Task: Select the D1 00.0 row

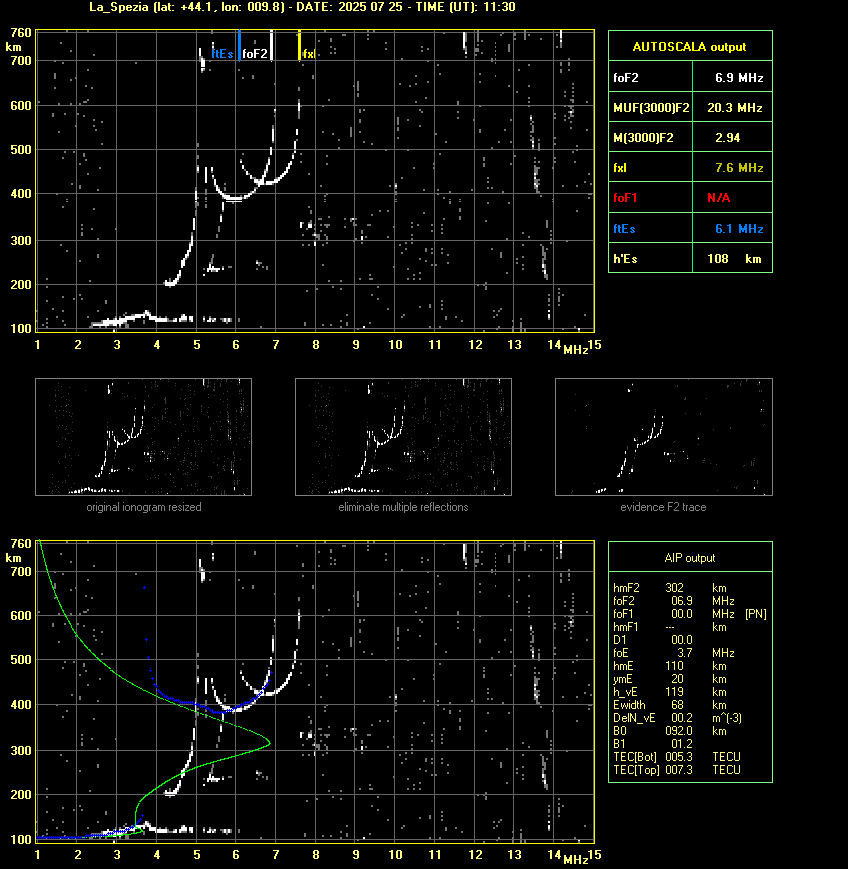Action: click(x=653, y=640)
